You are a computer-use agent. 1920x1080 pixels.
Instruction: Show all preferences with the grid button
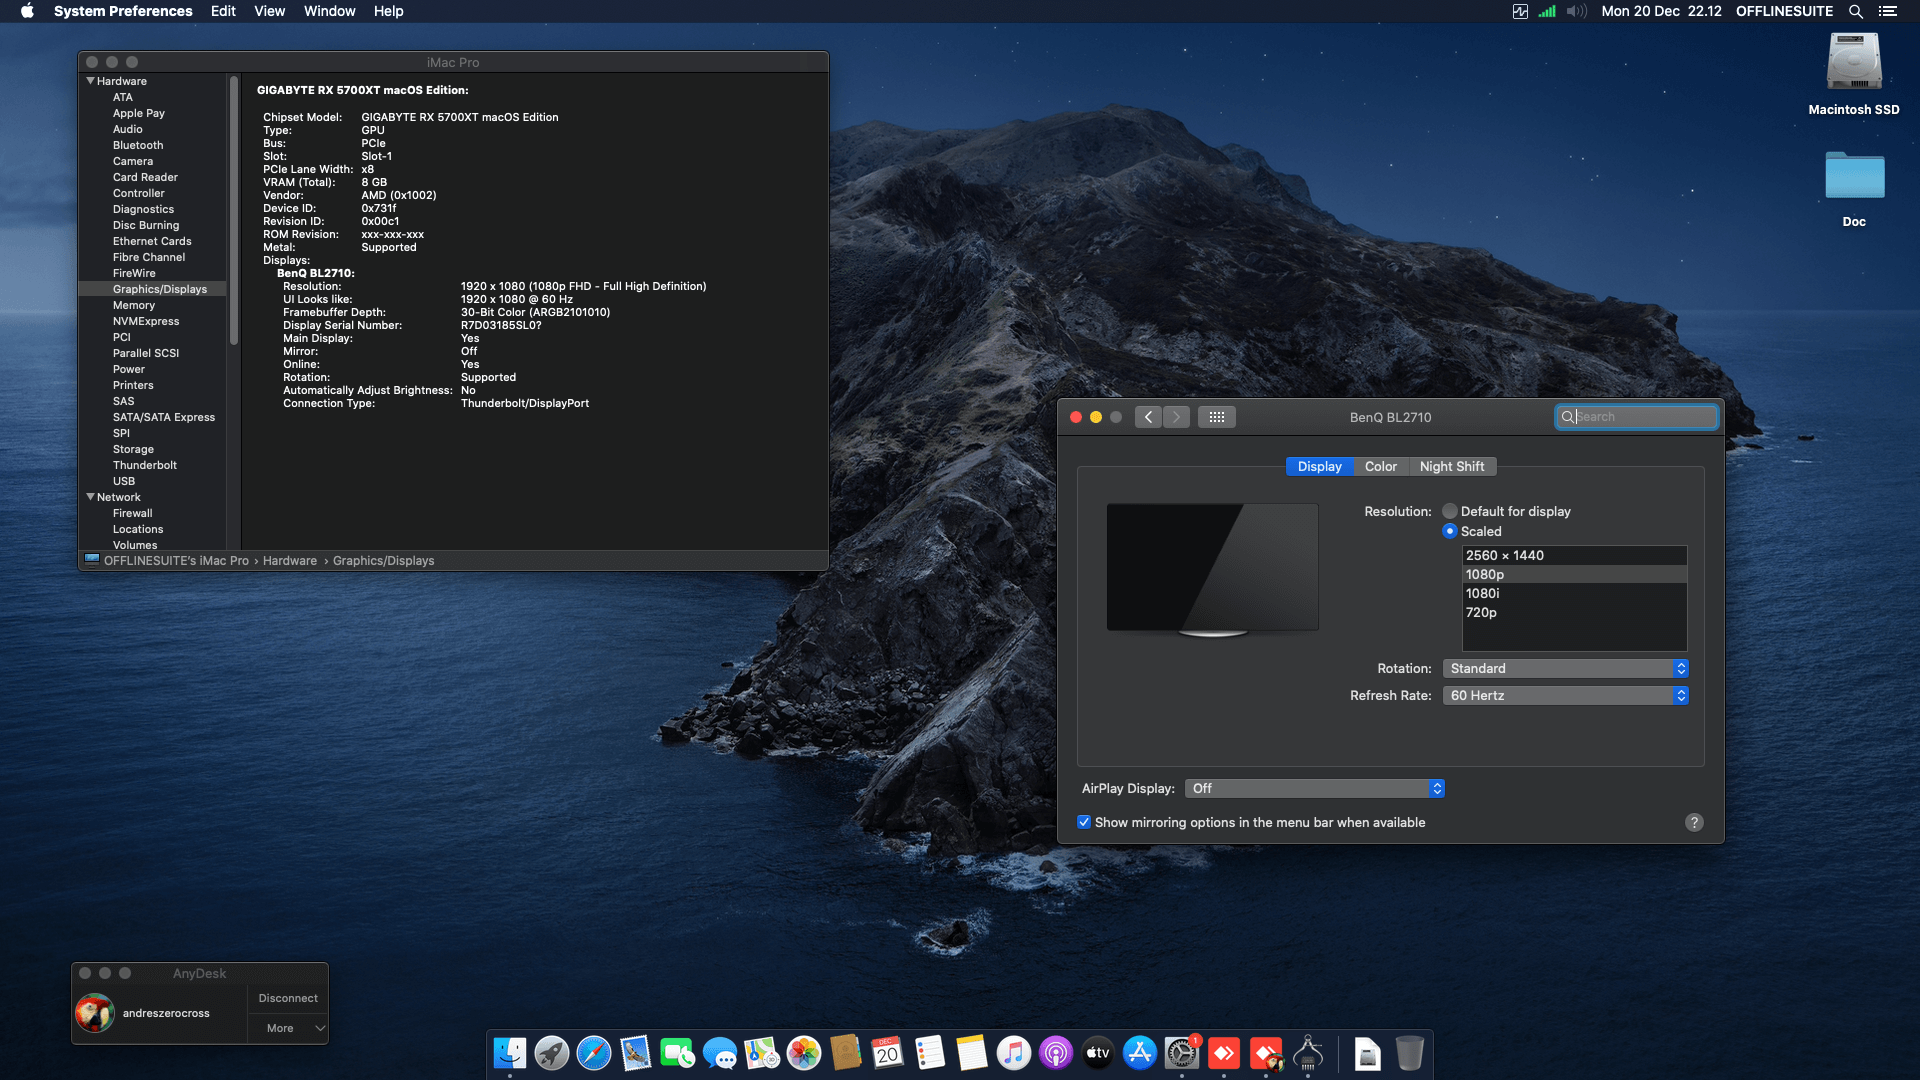coord(1217,417)
